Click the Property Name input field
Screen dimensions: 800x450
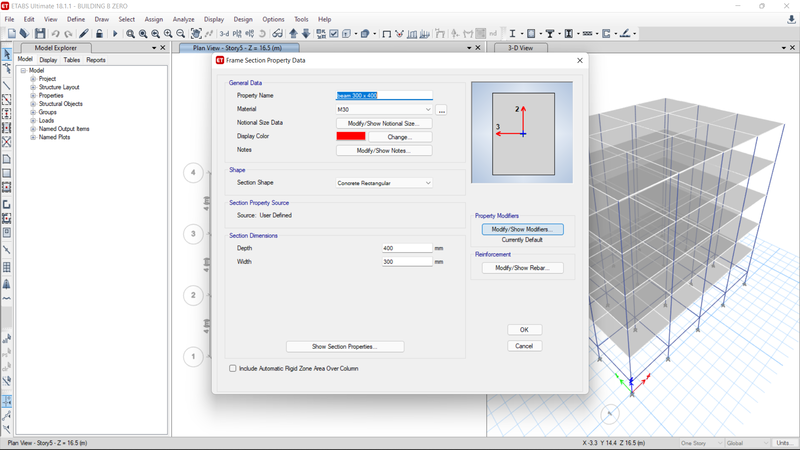(384, 95)
